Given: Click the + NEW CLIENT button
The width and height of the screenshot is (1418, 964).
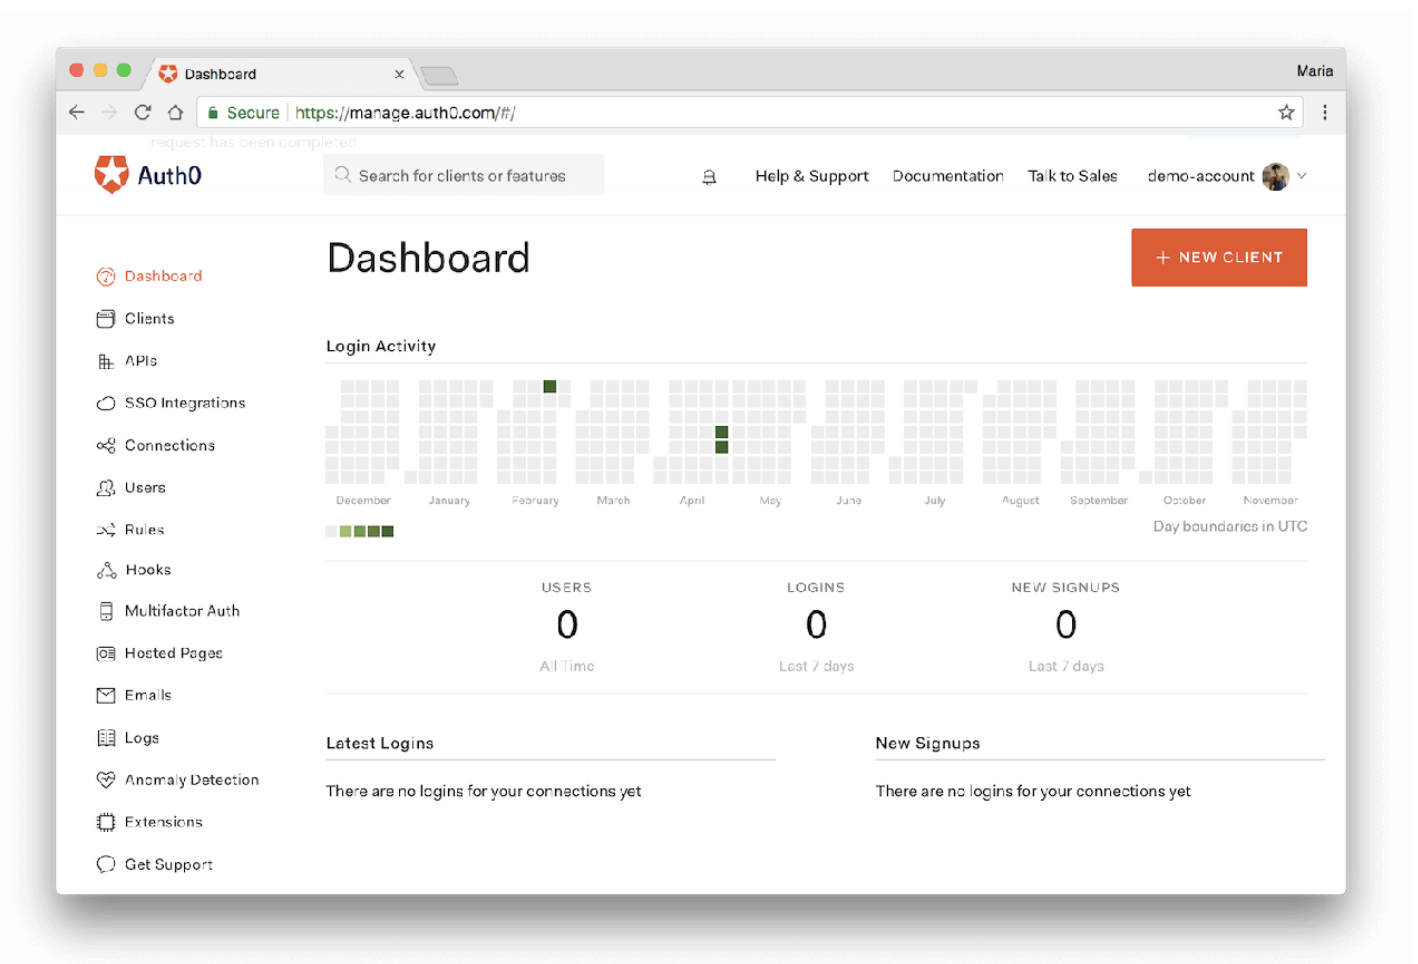Looking at the screenshot, I should (x=1219, y=258).
